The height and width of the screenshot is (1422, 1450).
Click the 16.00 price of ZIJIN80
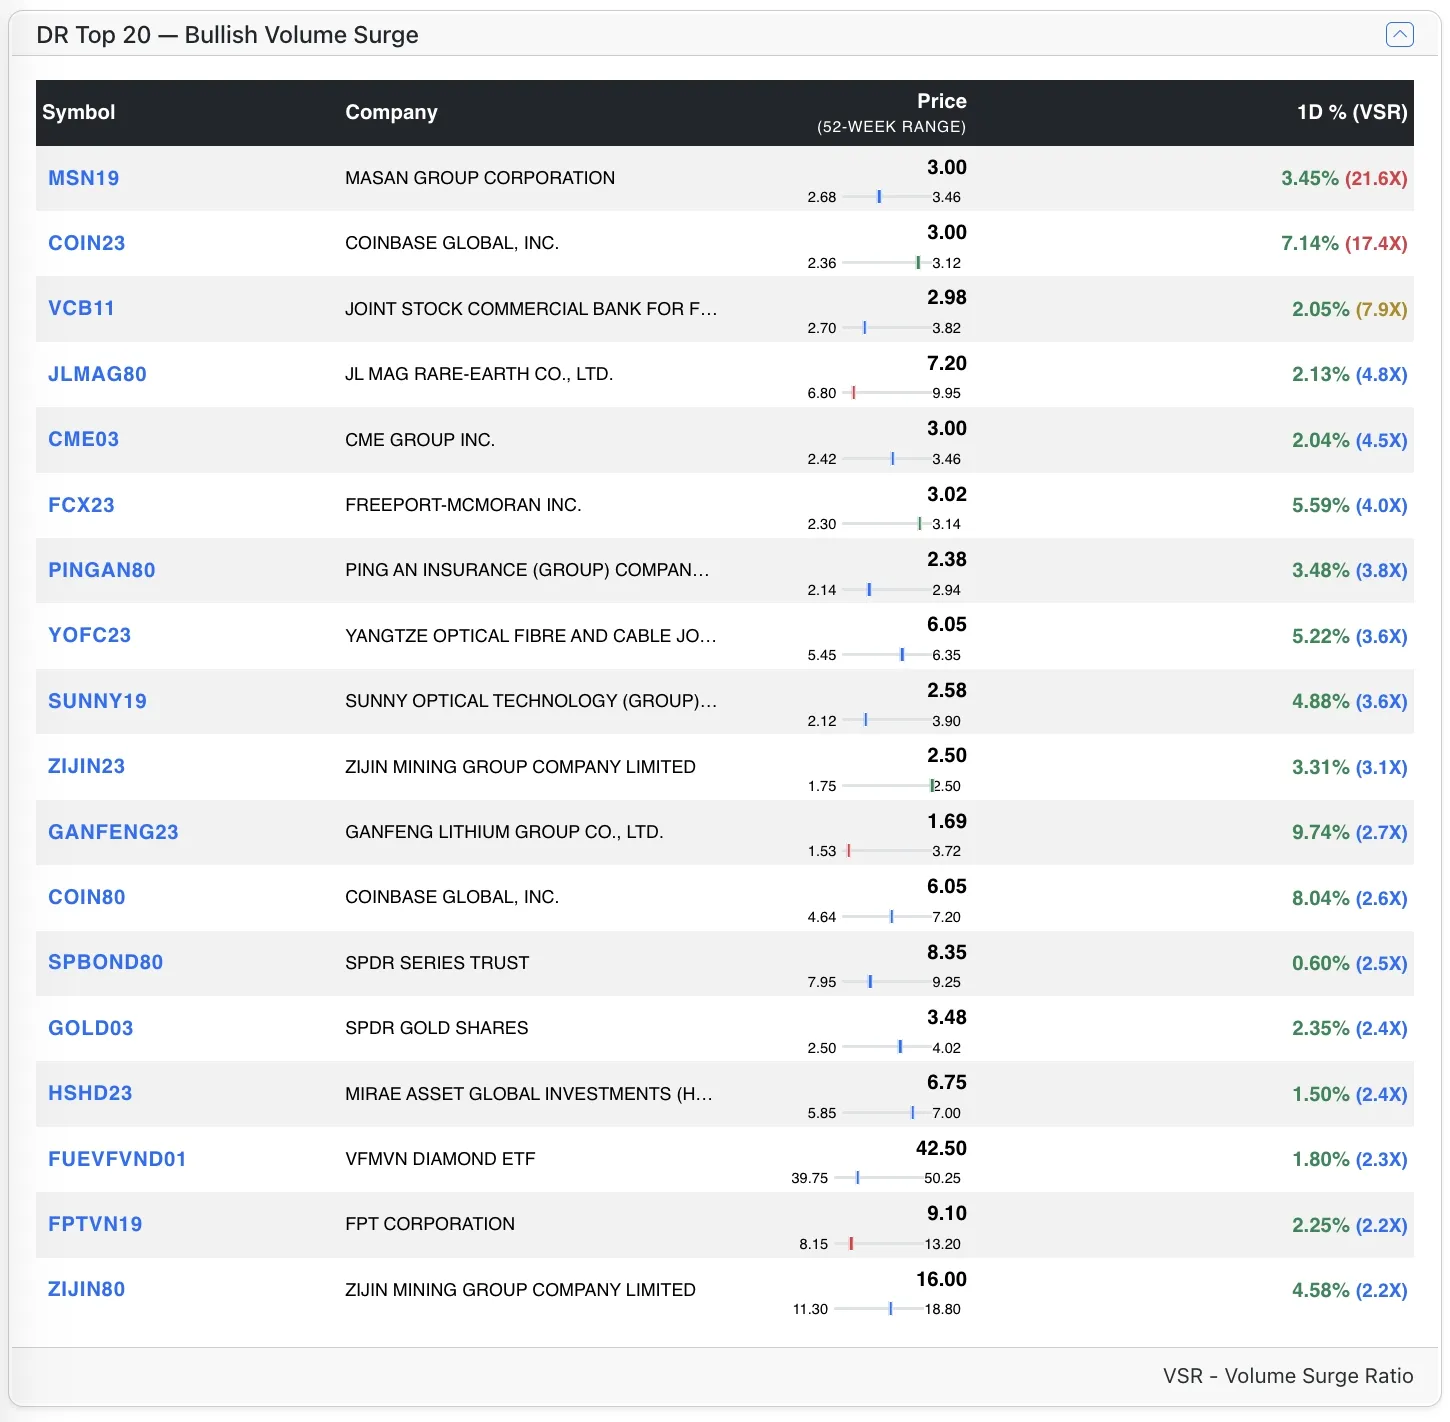pyautogui.click(x=941, y=1279)
